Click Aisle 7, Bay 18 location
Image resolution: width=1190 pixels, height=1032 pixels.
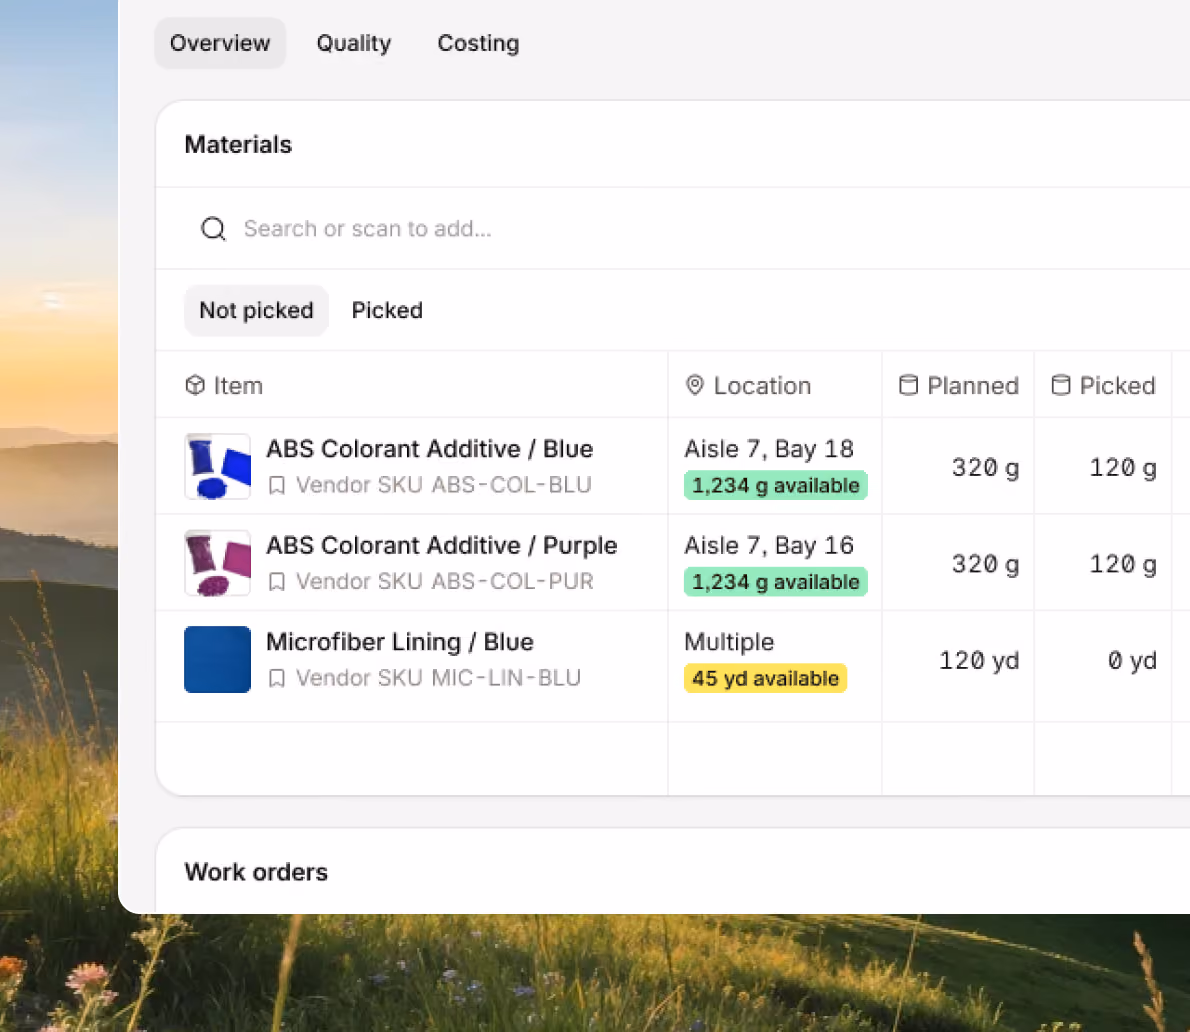tap(769, 448)
